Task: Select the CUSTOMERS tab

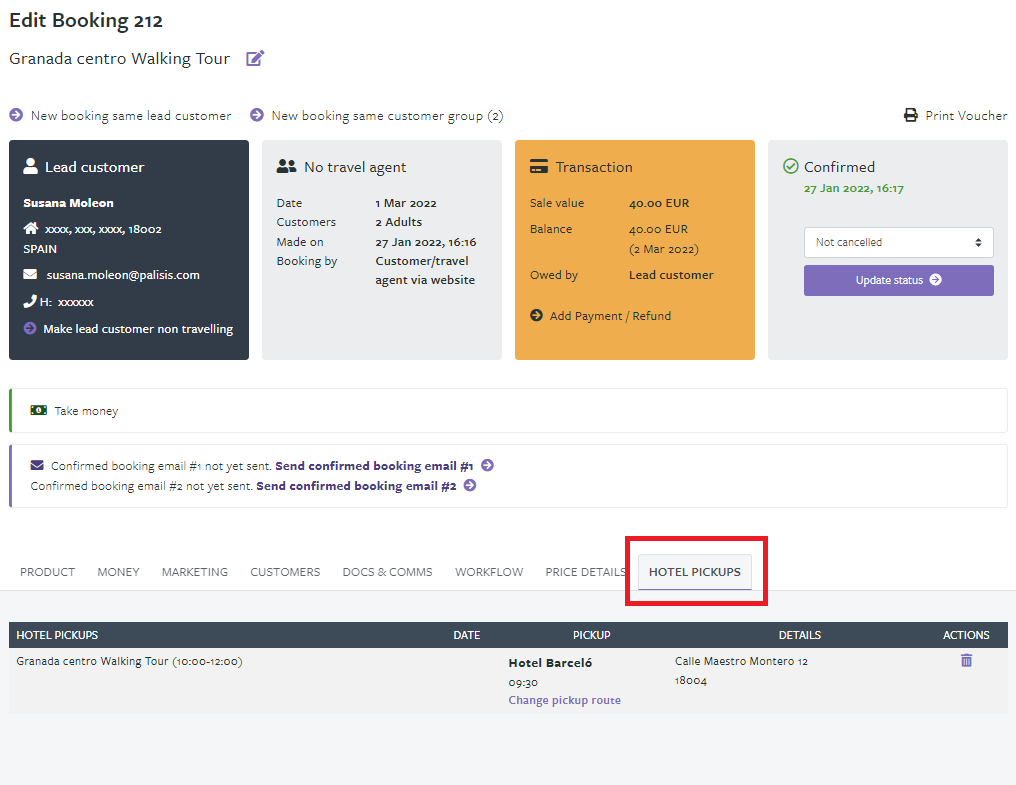Action: 285,572
